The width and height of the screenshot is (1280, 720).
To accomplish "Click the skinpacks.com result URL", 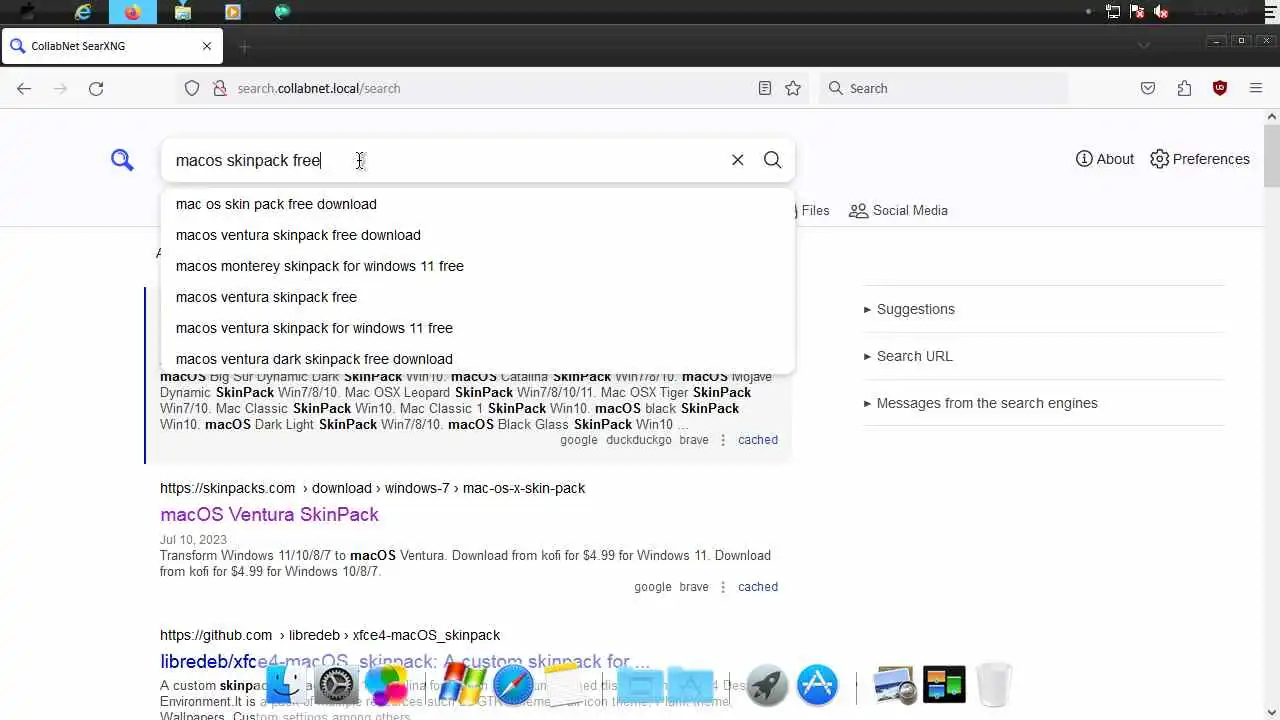I will pos(372,488).
